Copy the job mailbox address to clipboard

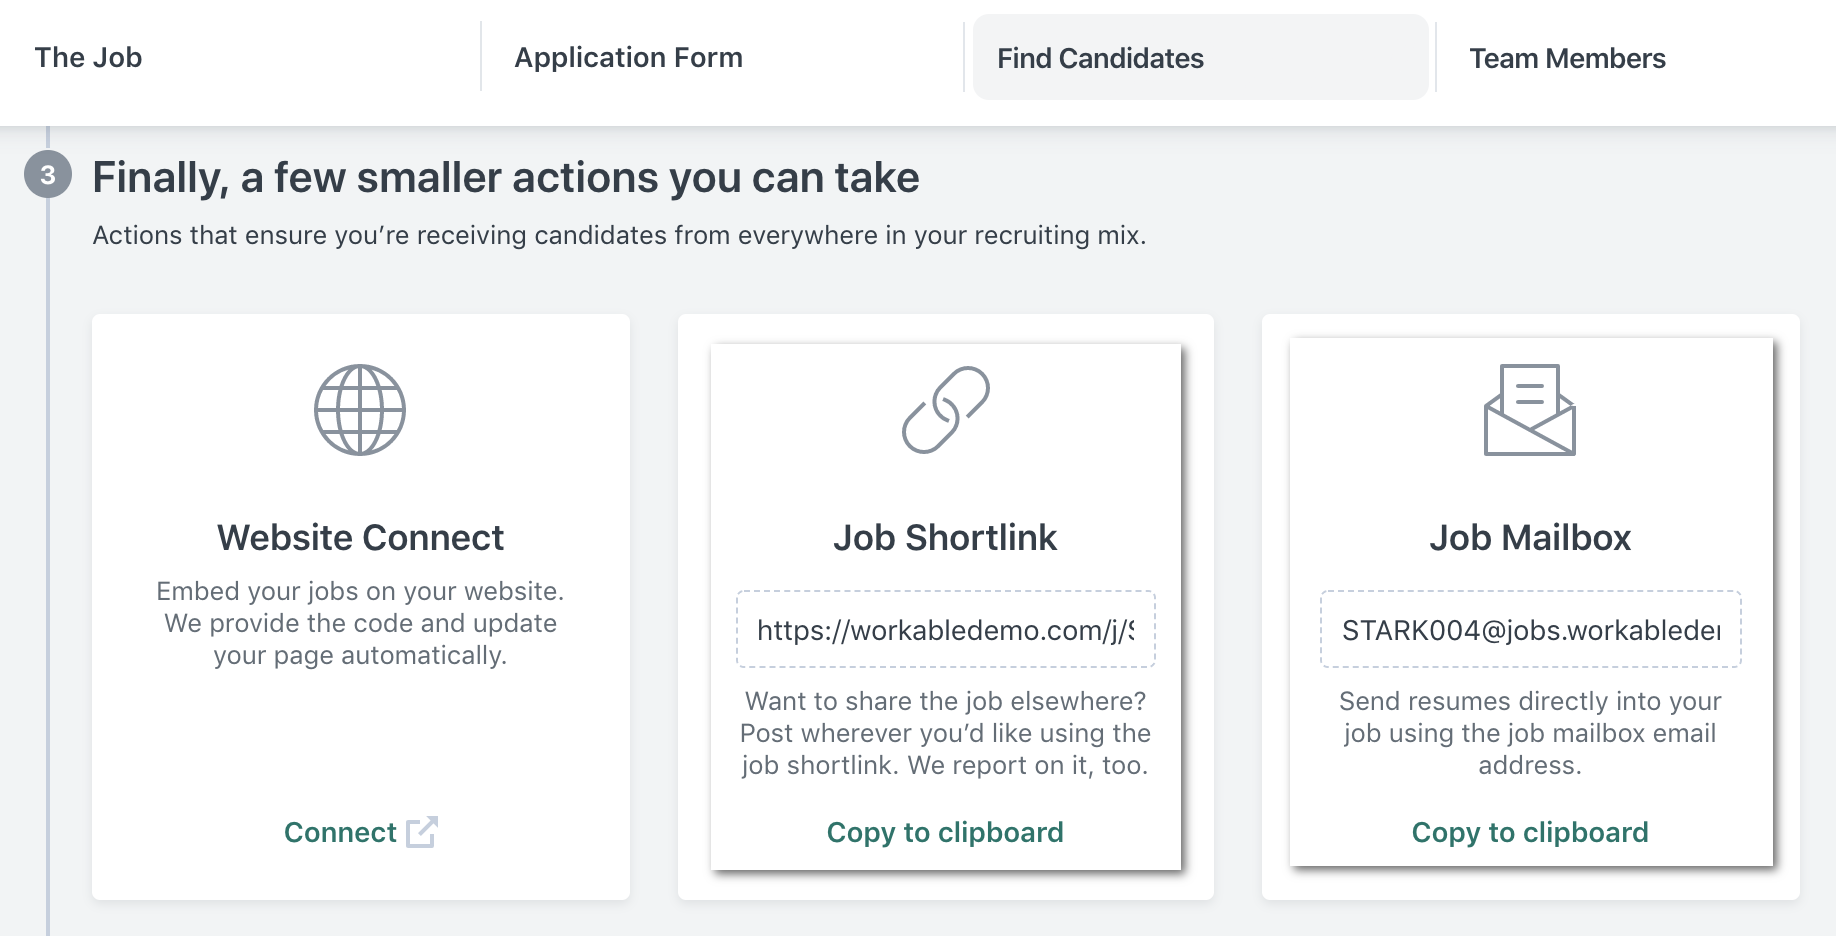(1530, 831)
